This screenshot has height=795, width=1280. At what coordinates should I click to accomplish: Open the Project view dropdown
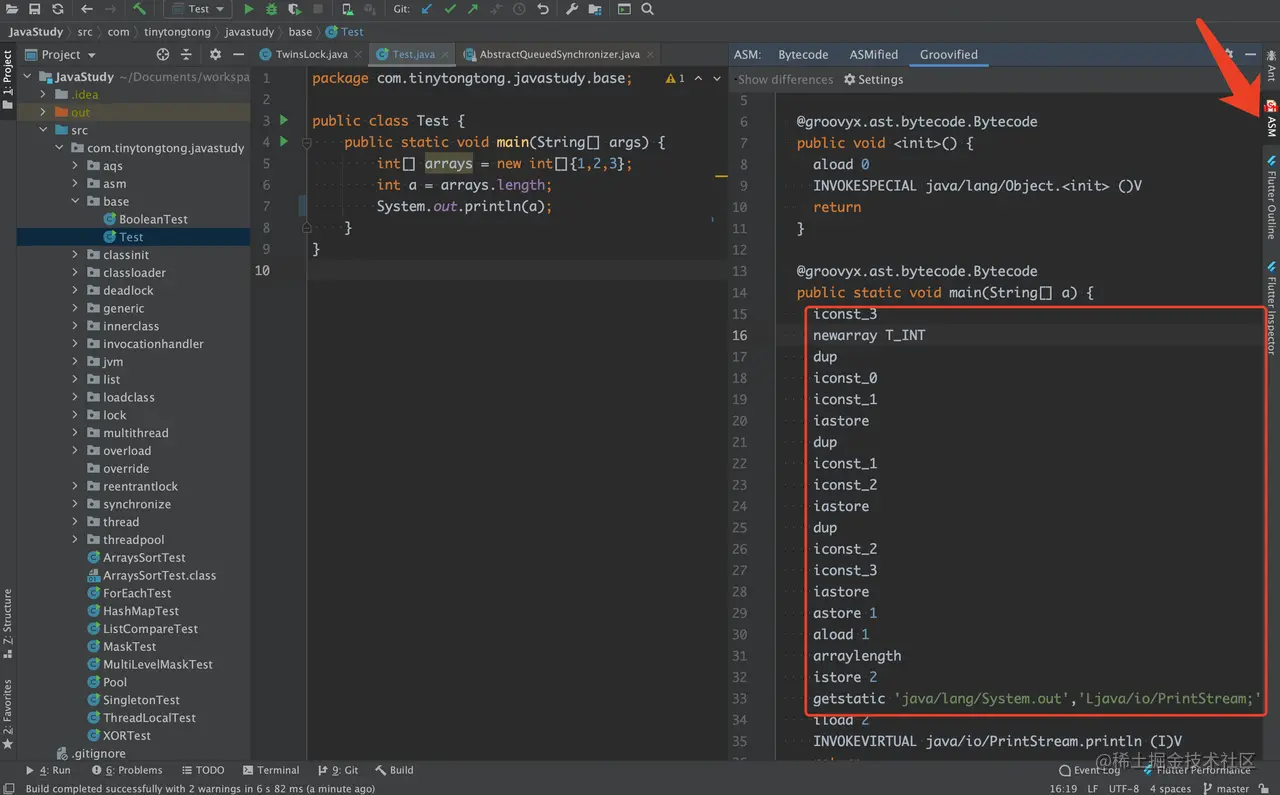pos(62,55)
